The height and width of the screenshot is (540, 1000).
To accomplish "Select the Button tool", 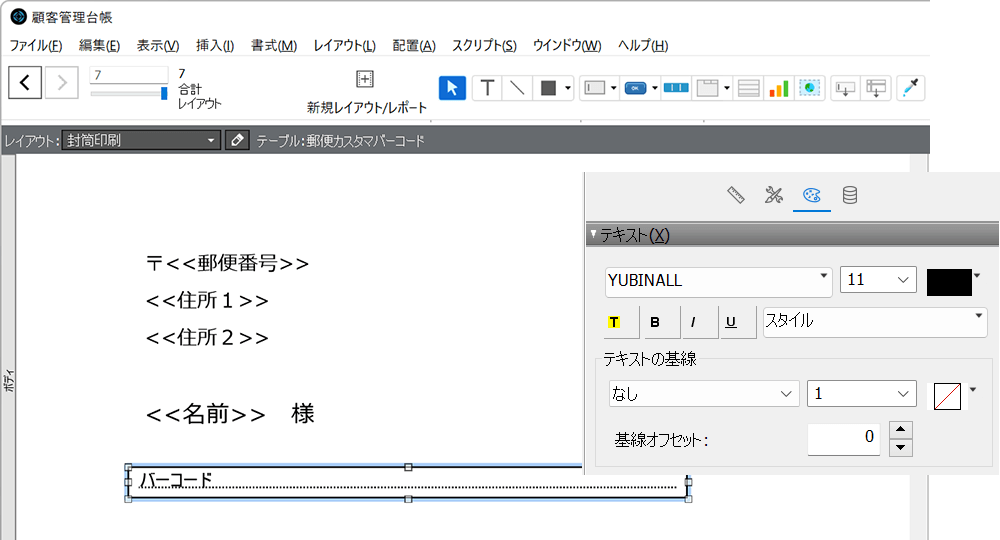I will point(635,88).
